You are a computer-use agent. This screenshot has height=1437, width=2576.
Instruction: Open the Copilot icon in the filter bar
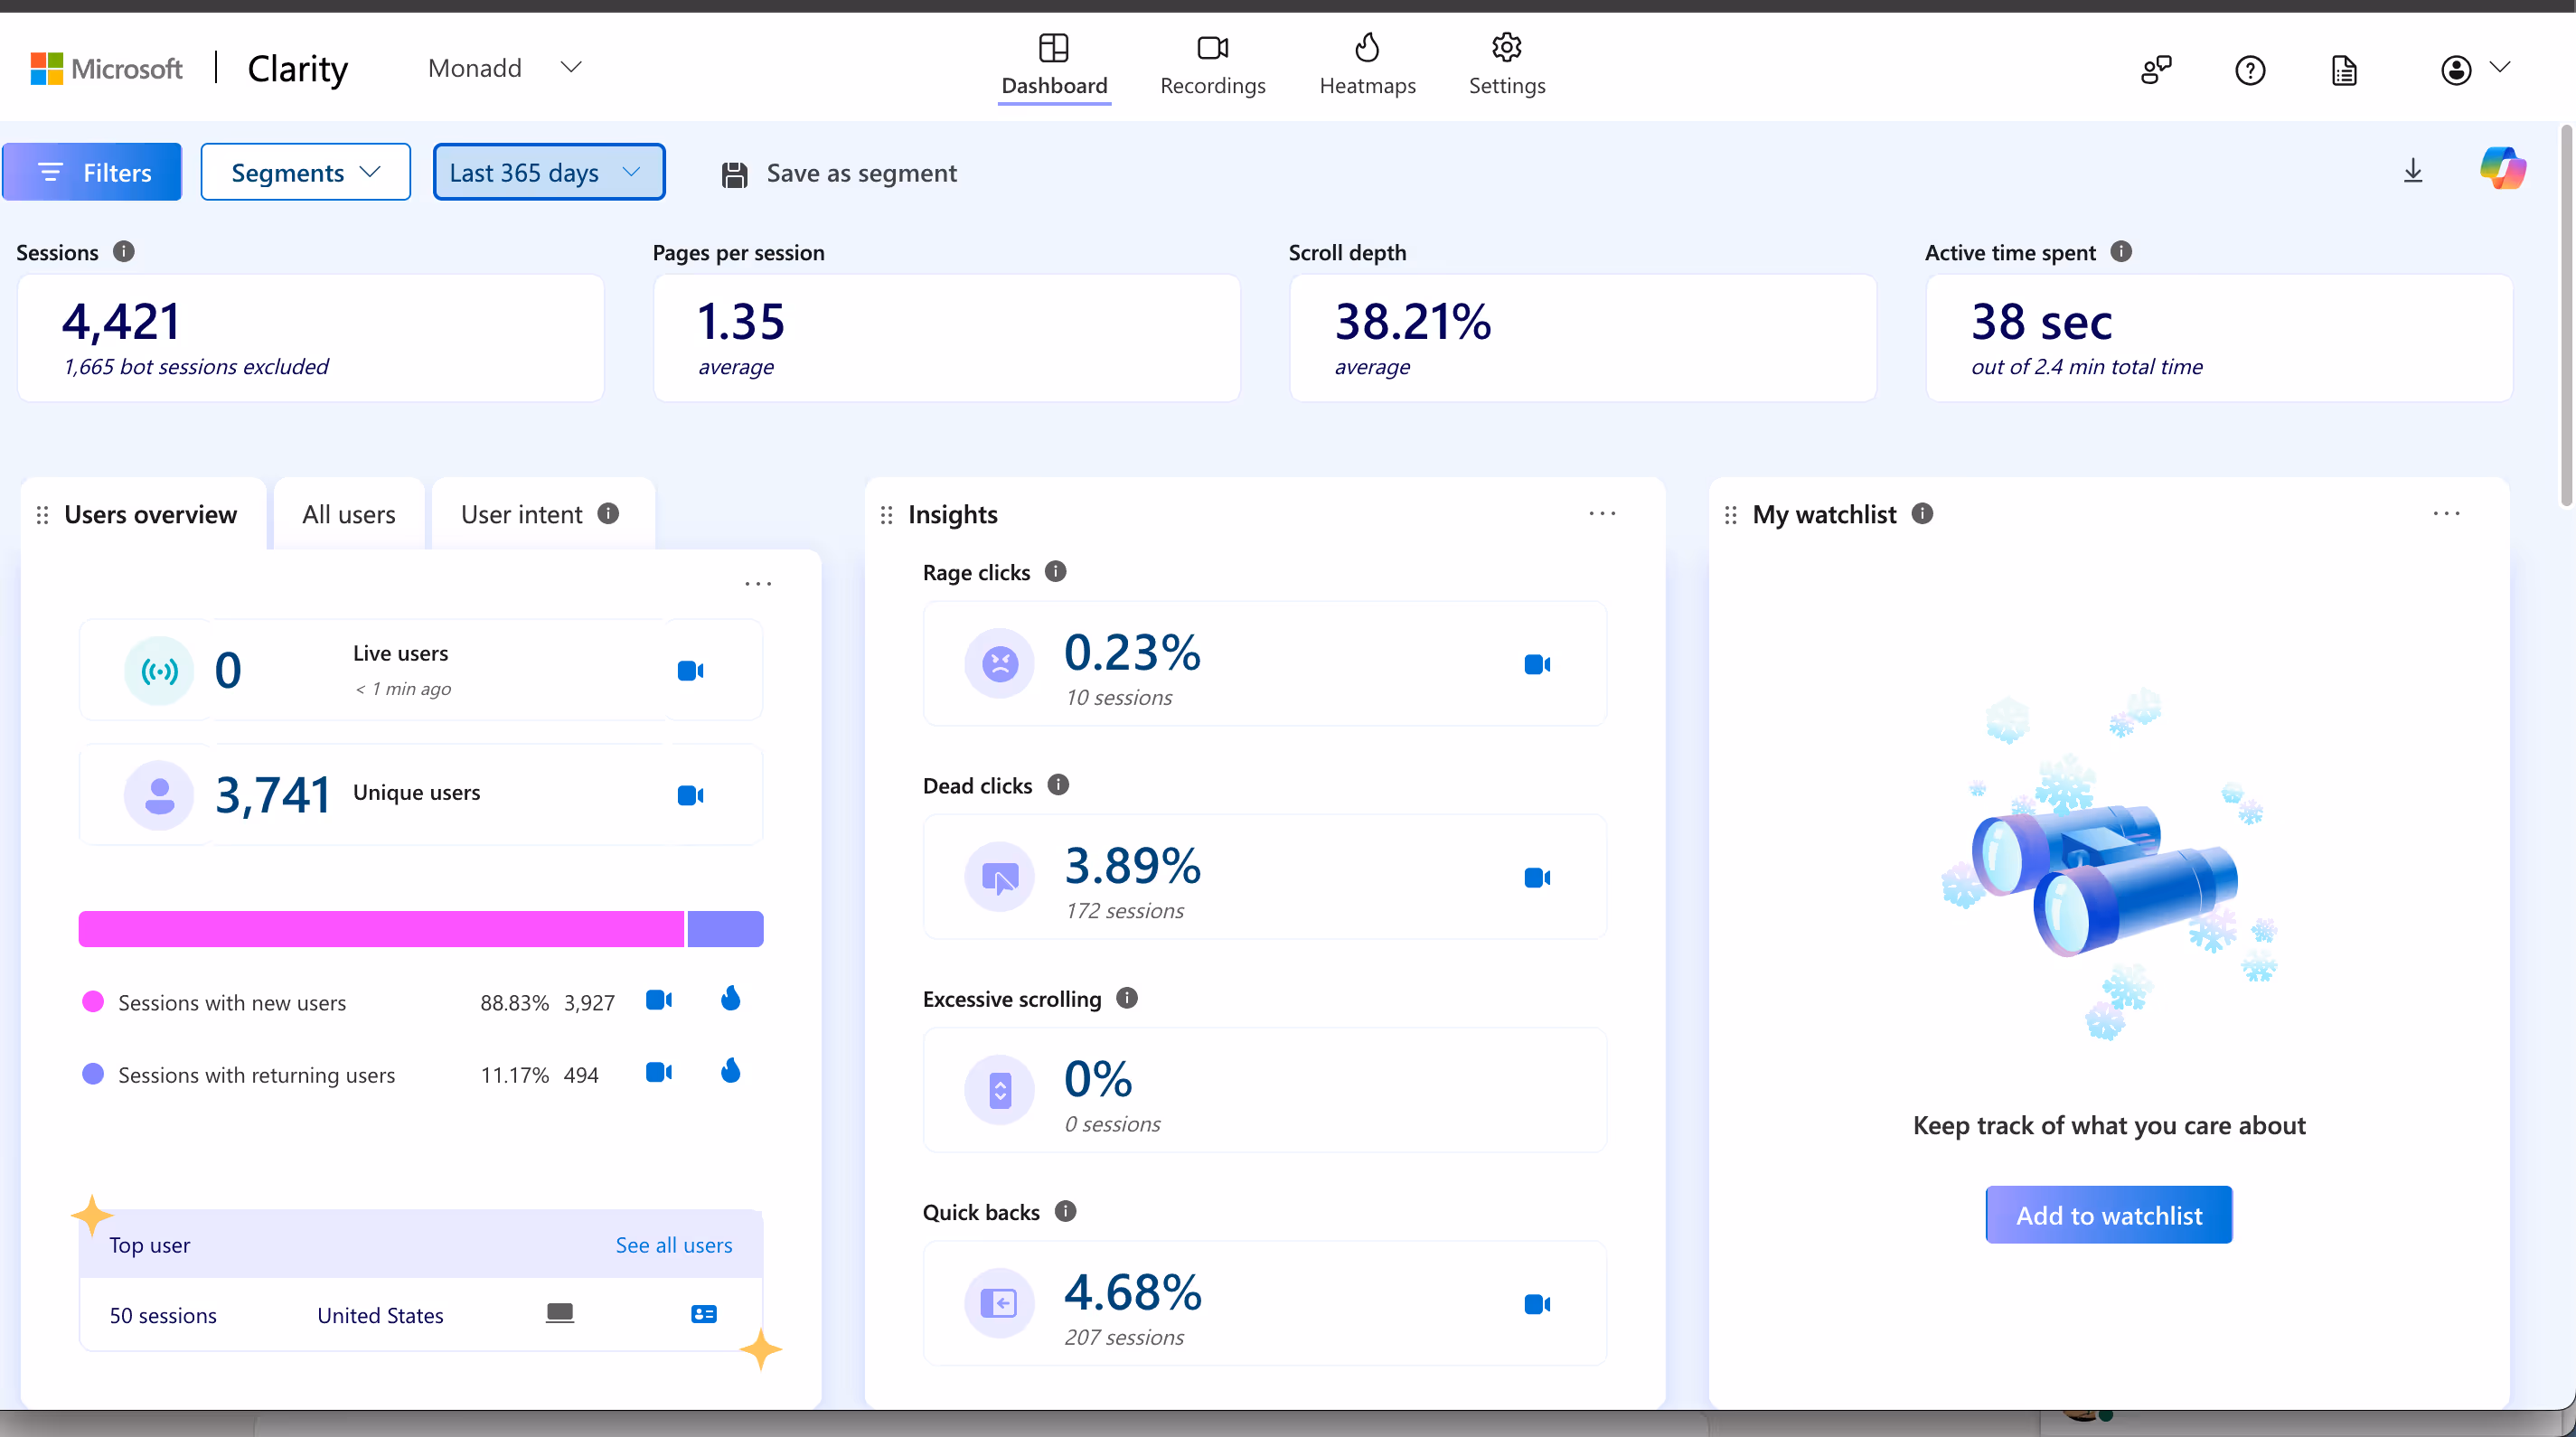(2502, 170)
